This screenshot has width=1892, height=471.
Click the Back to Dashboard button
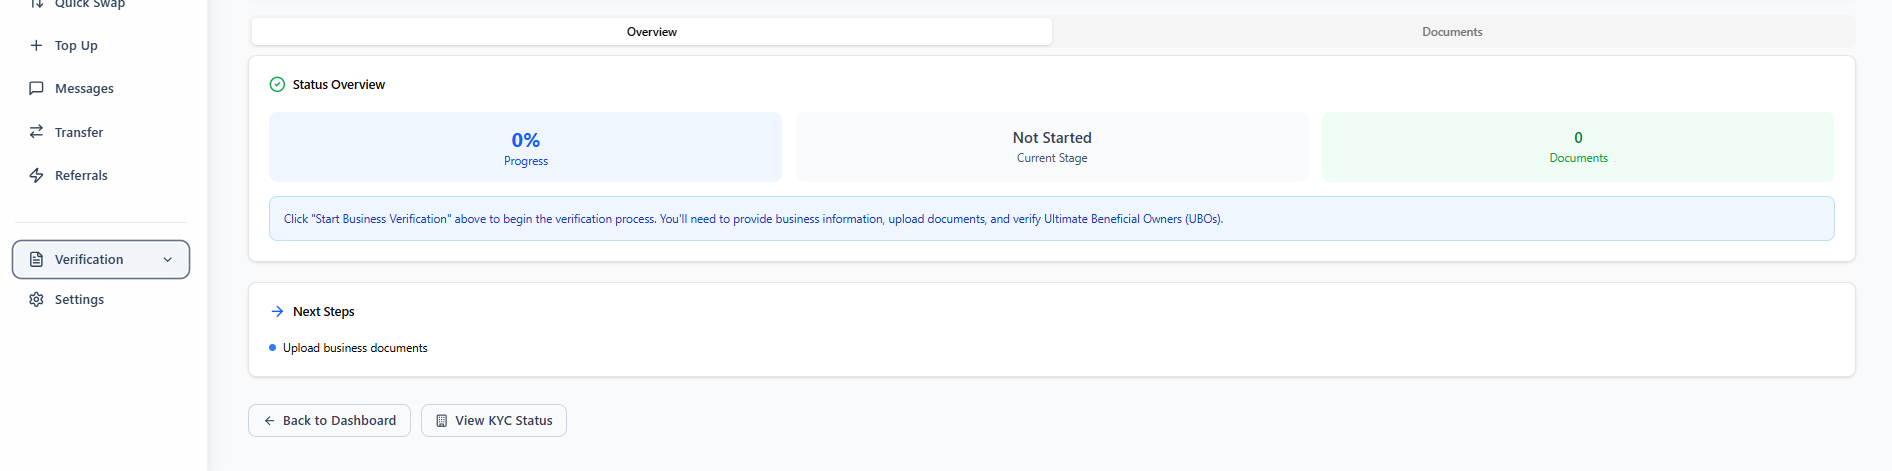pyautogui.click(x=329, y=421)
